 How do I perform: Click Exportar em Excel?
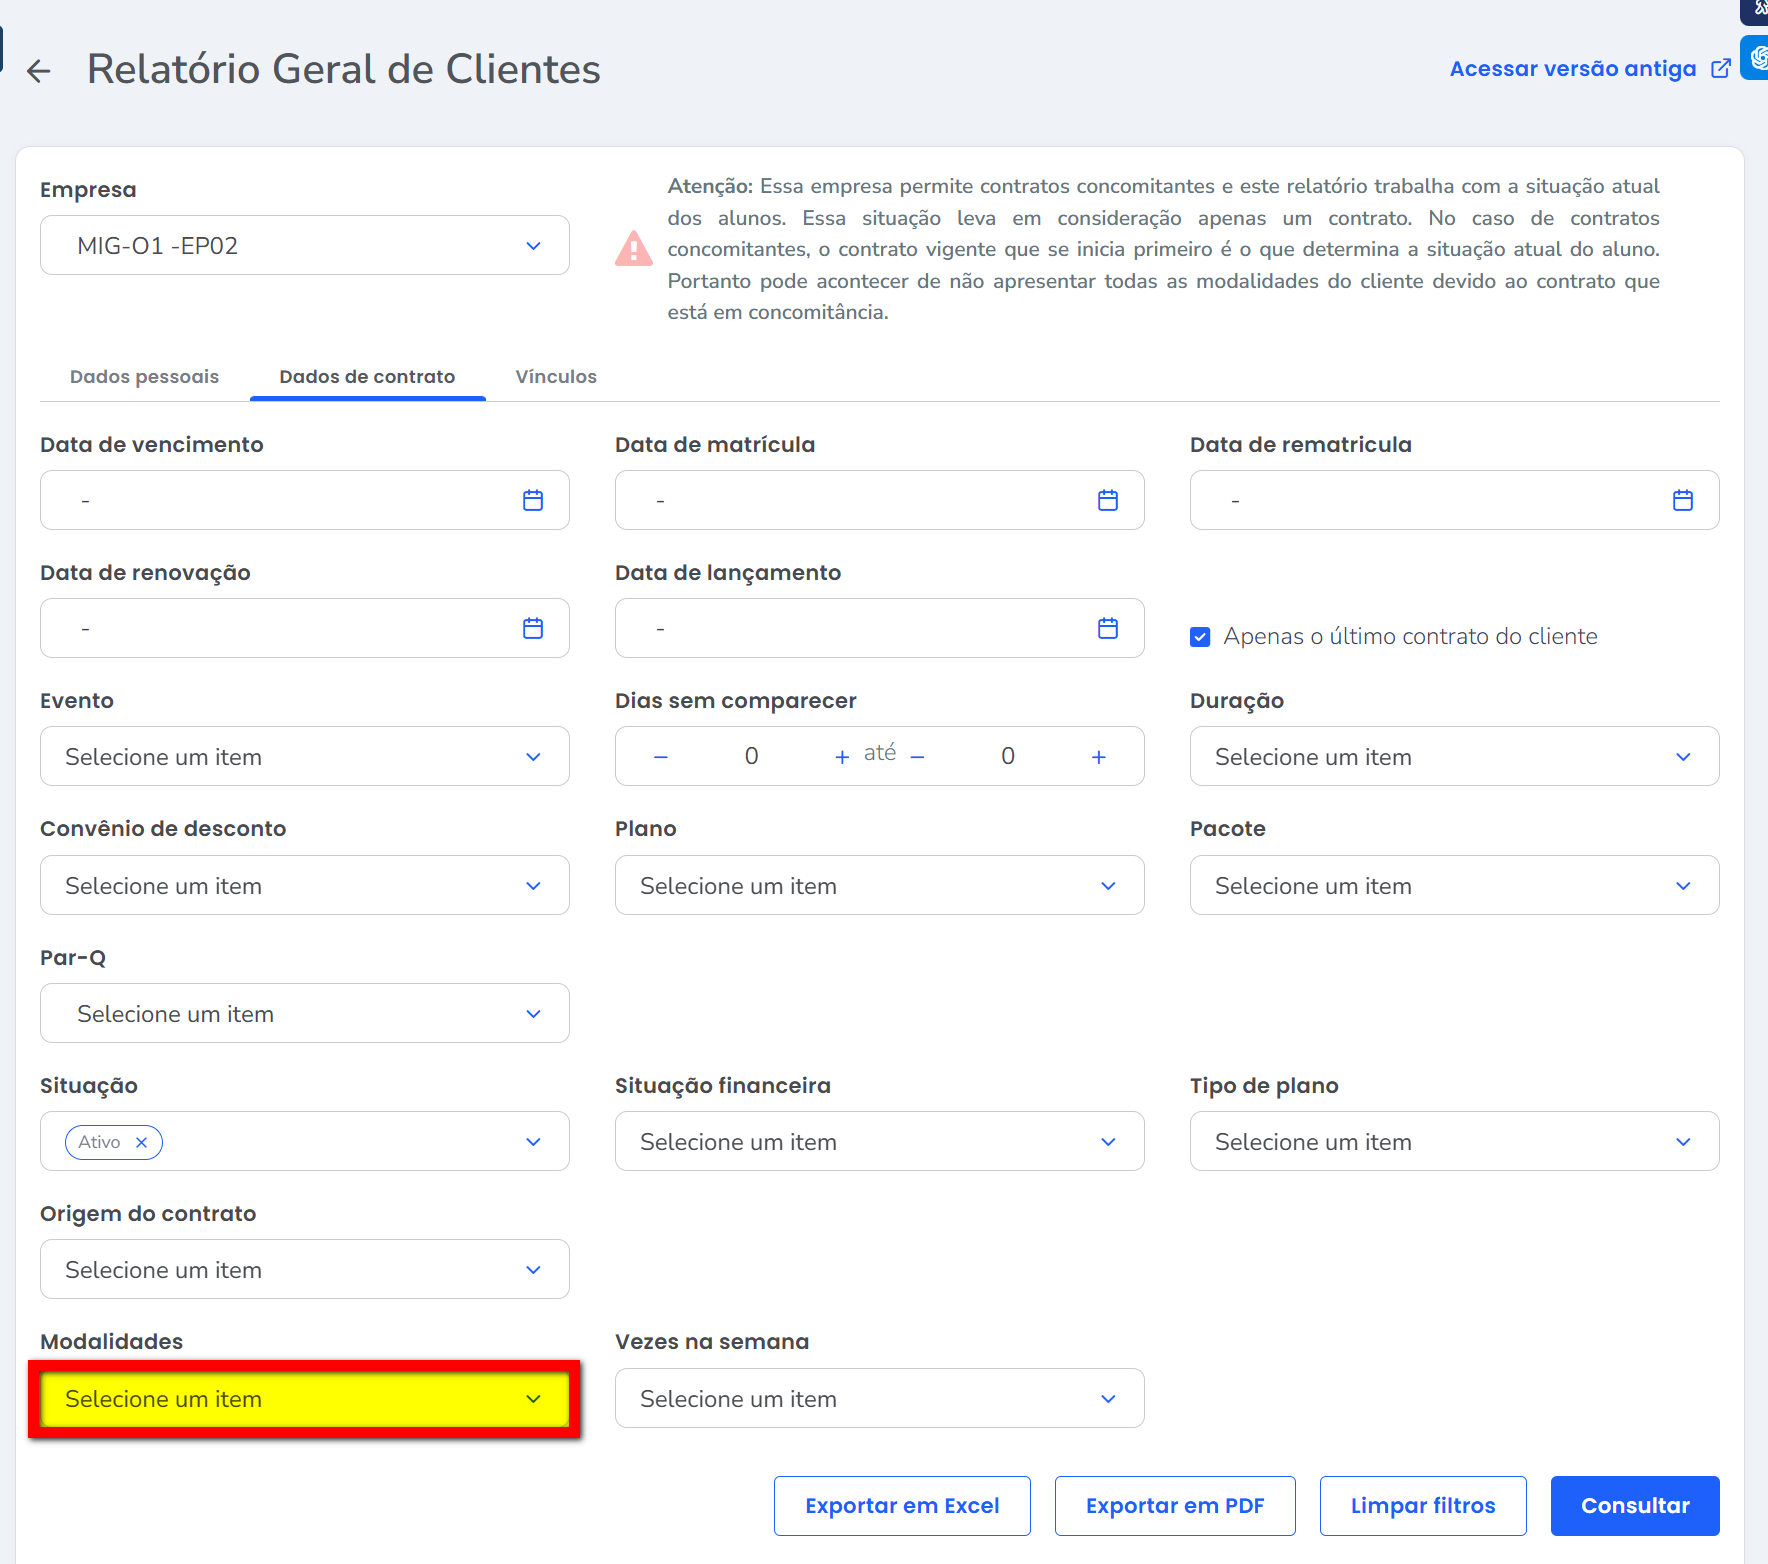tap(902, 1506)
